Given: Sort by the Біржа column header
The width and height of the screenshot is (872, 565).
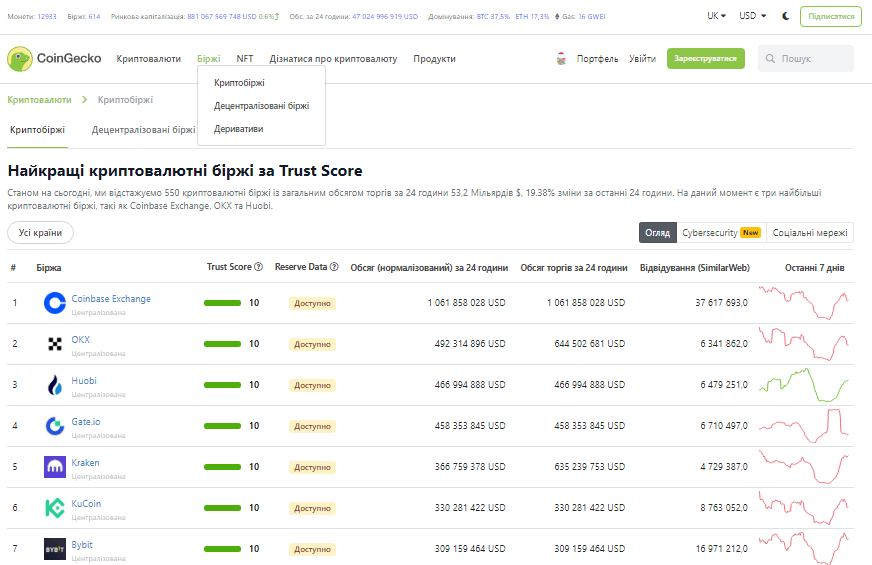Looking at the screenshot, I should [x=49, y=267].
